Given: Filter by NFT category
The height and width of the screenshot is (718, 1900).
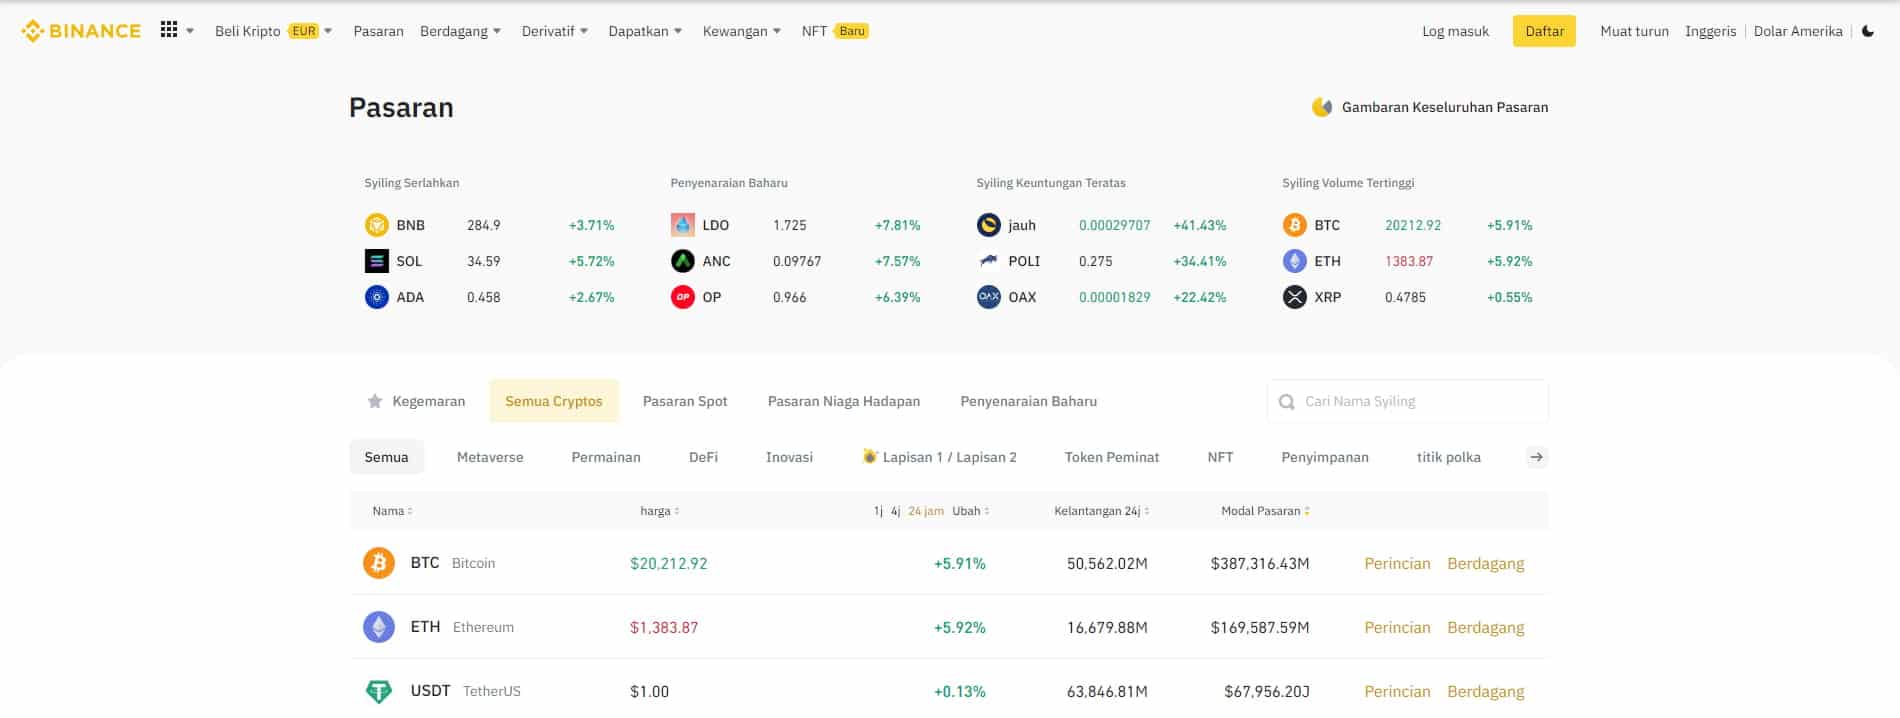Looking at the screenshot, I should pyautogui.click(x=1220, y=457).
